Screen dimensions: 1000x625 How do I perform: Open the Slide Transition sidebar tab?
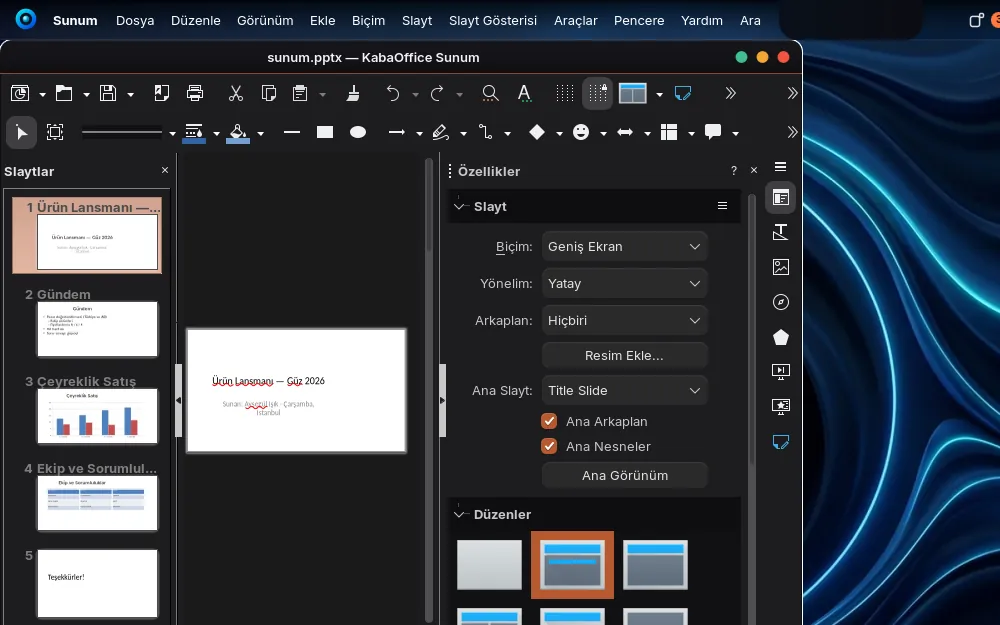pos(781,371)
